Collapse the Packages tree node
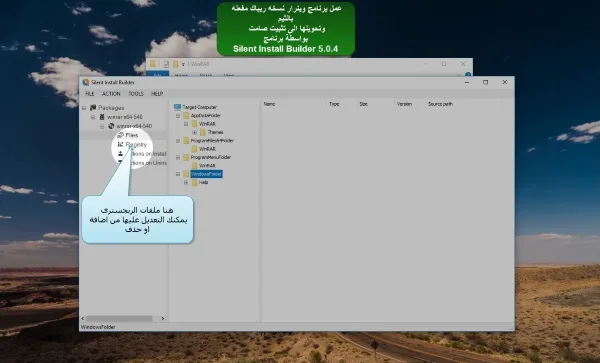Screen dimensions: 600x363 pyautogui.click(x=84, y=108)
